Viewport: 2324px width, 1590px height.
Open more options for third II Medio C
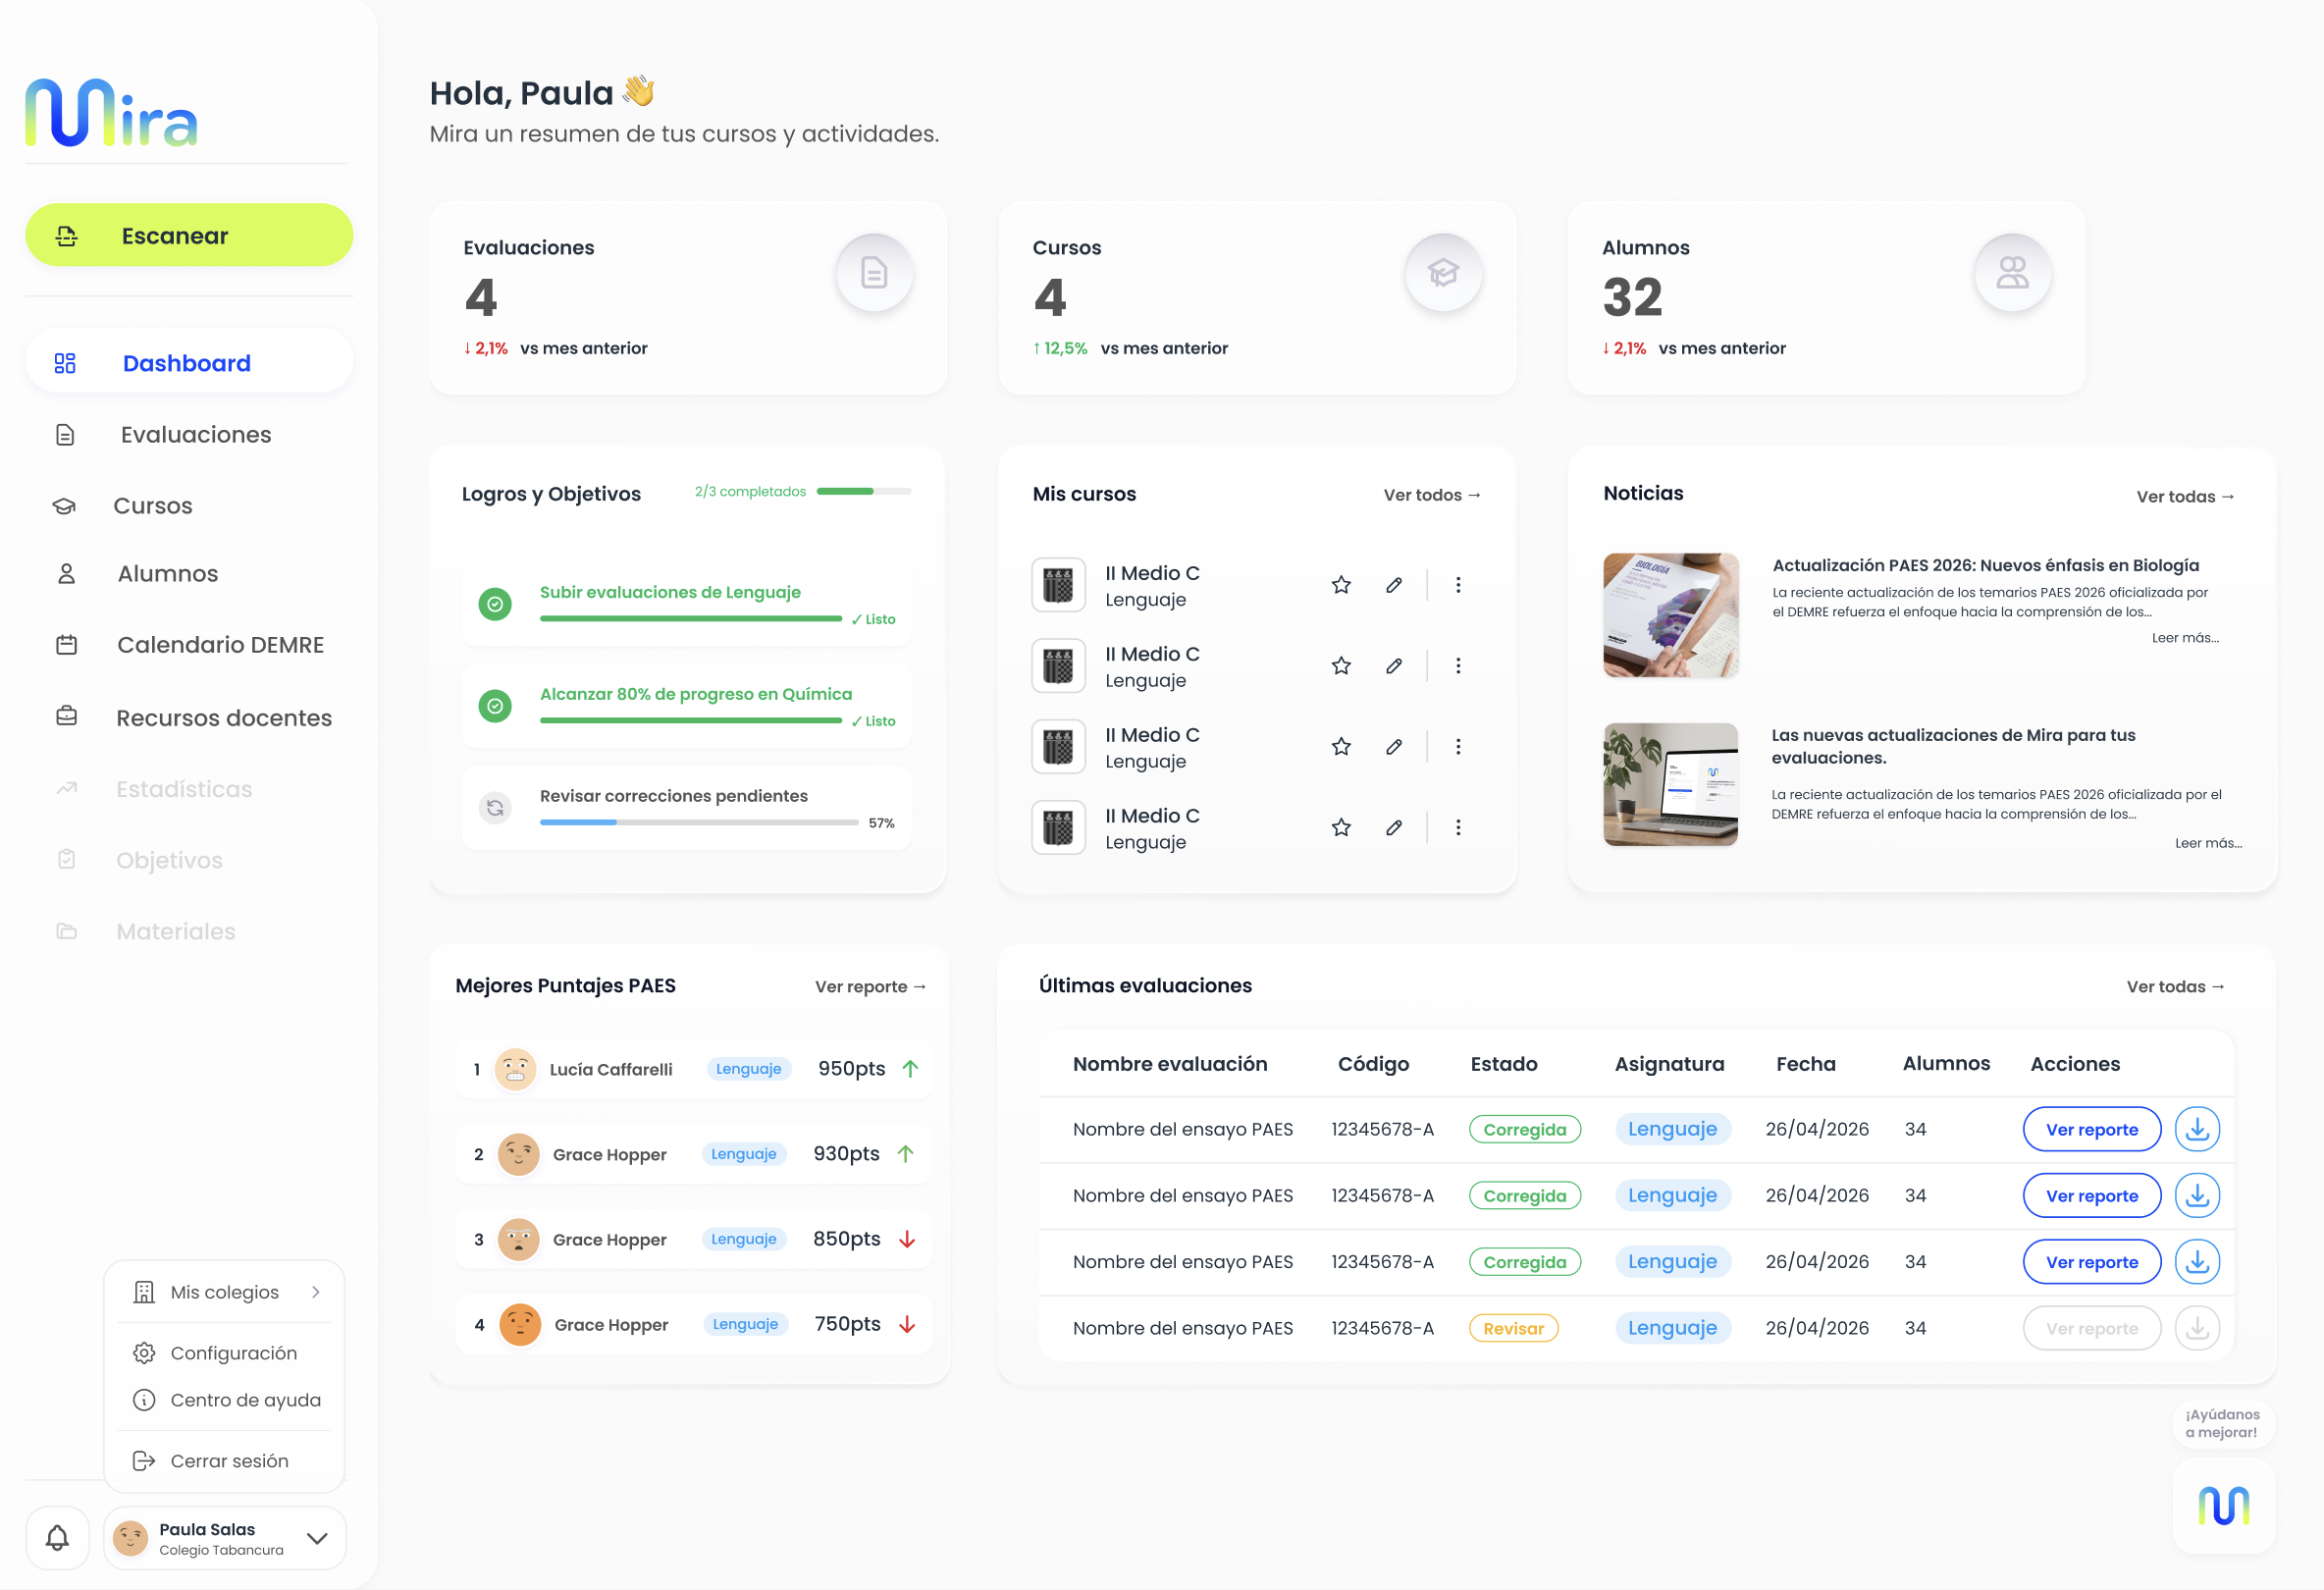click(x=1458, y=747)
